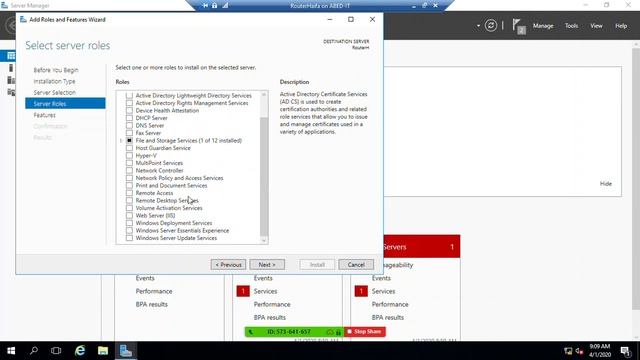The width and height of the screenshot is (640, 360).
Task: Click the Next button
Action: coord(267,264)
